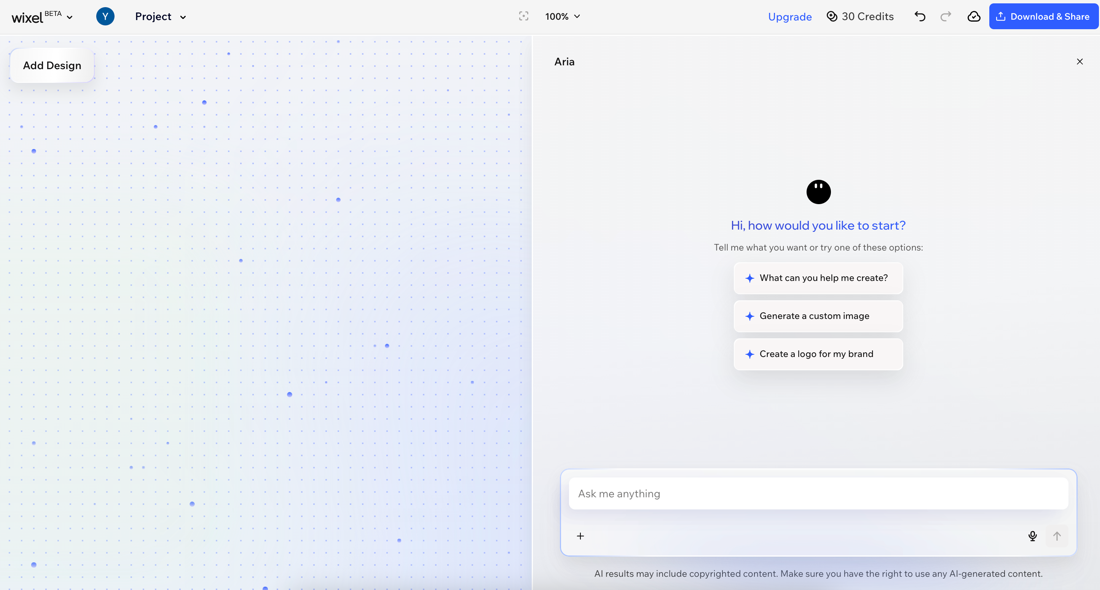The height and width of the screenshot is (590, 1100).
Task: Select the fit-to-screen icon near zoom control
Action: (x=523, y=16)
